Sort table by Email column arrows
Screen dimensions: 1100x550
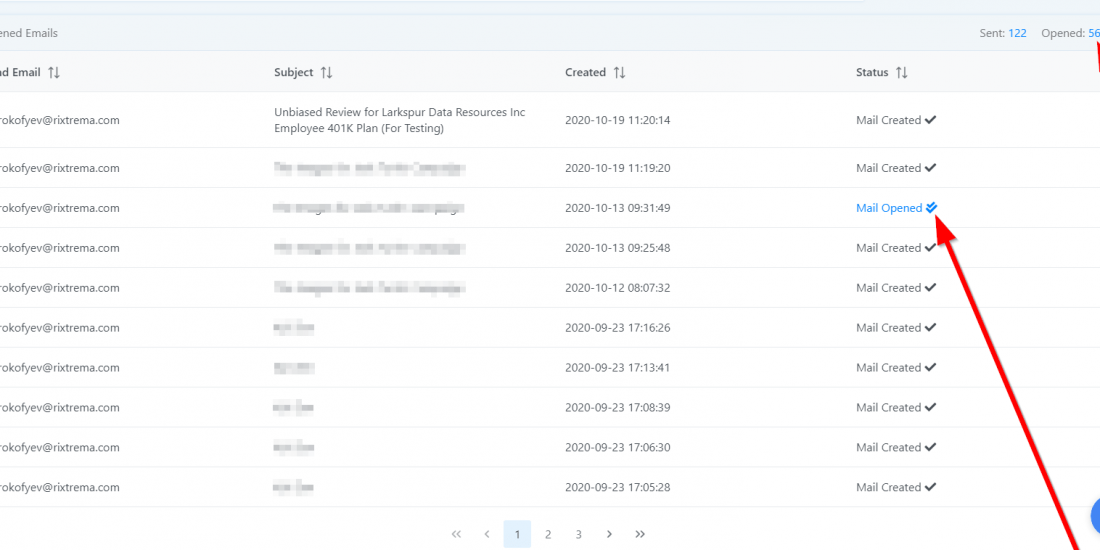[x=54, y=73]
